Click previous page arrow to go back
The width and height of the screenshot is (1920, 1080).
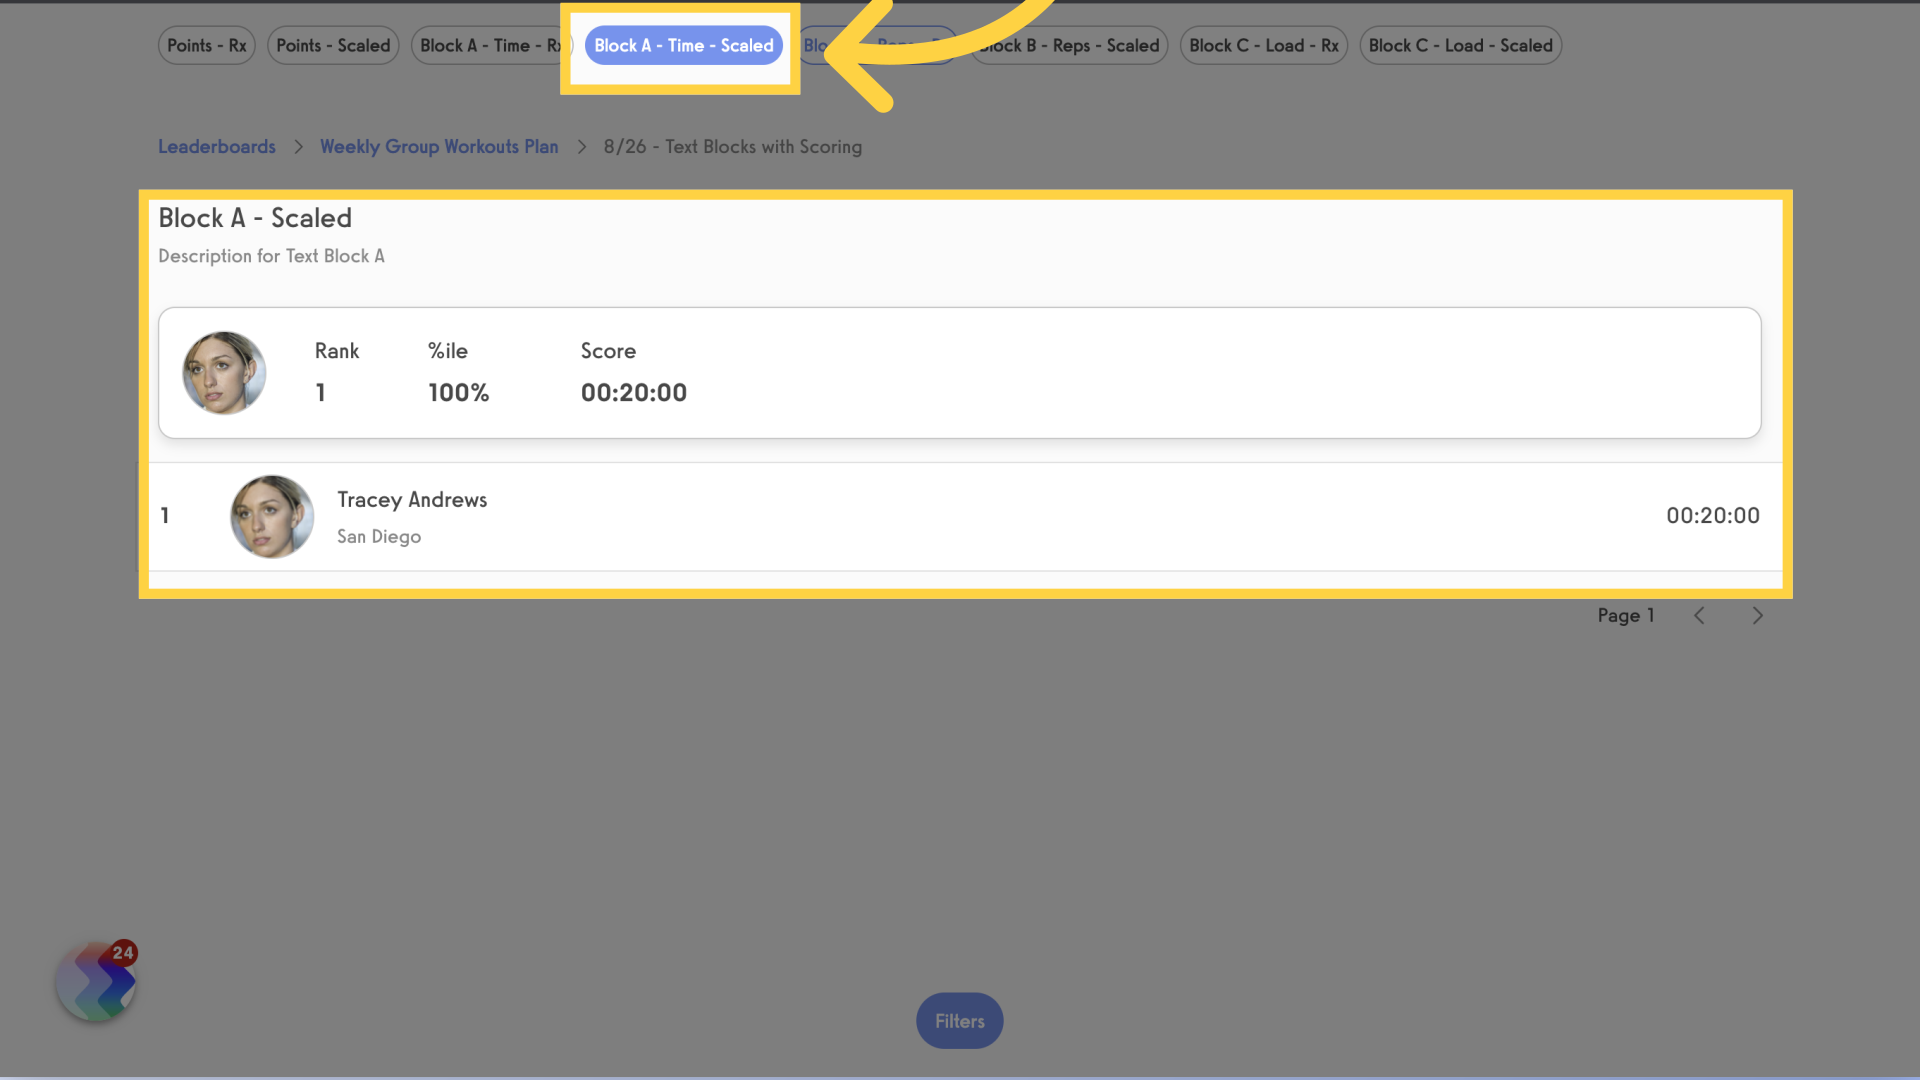1700,615
